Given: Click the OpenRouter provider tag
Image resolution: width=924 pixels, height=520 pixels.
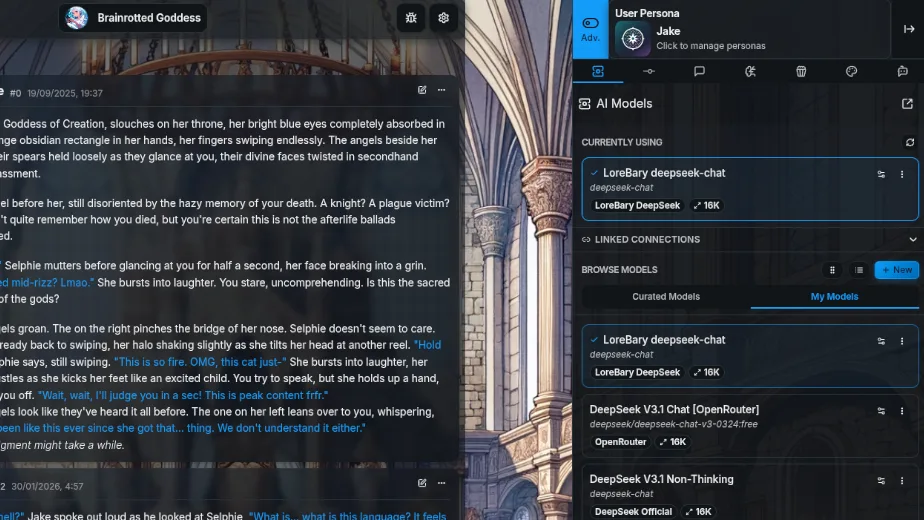Looking at the screenshot, I should tap(620, 442).
